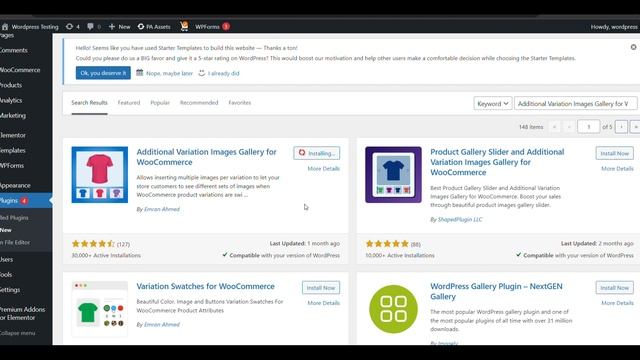640x360 pixels.
Task: Open Variation Swatches for WooCommerce title
Action: coord(205,287)
